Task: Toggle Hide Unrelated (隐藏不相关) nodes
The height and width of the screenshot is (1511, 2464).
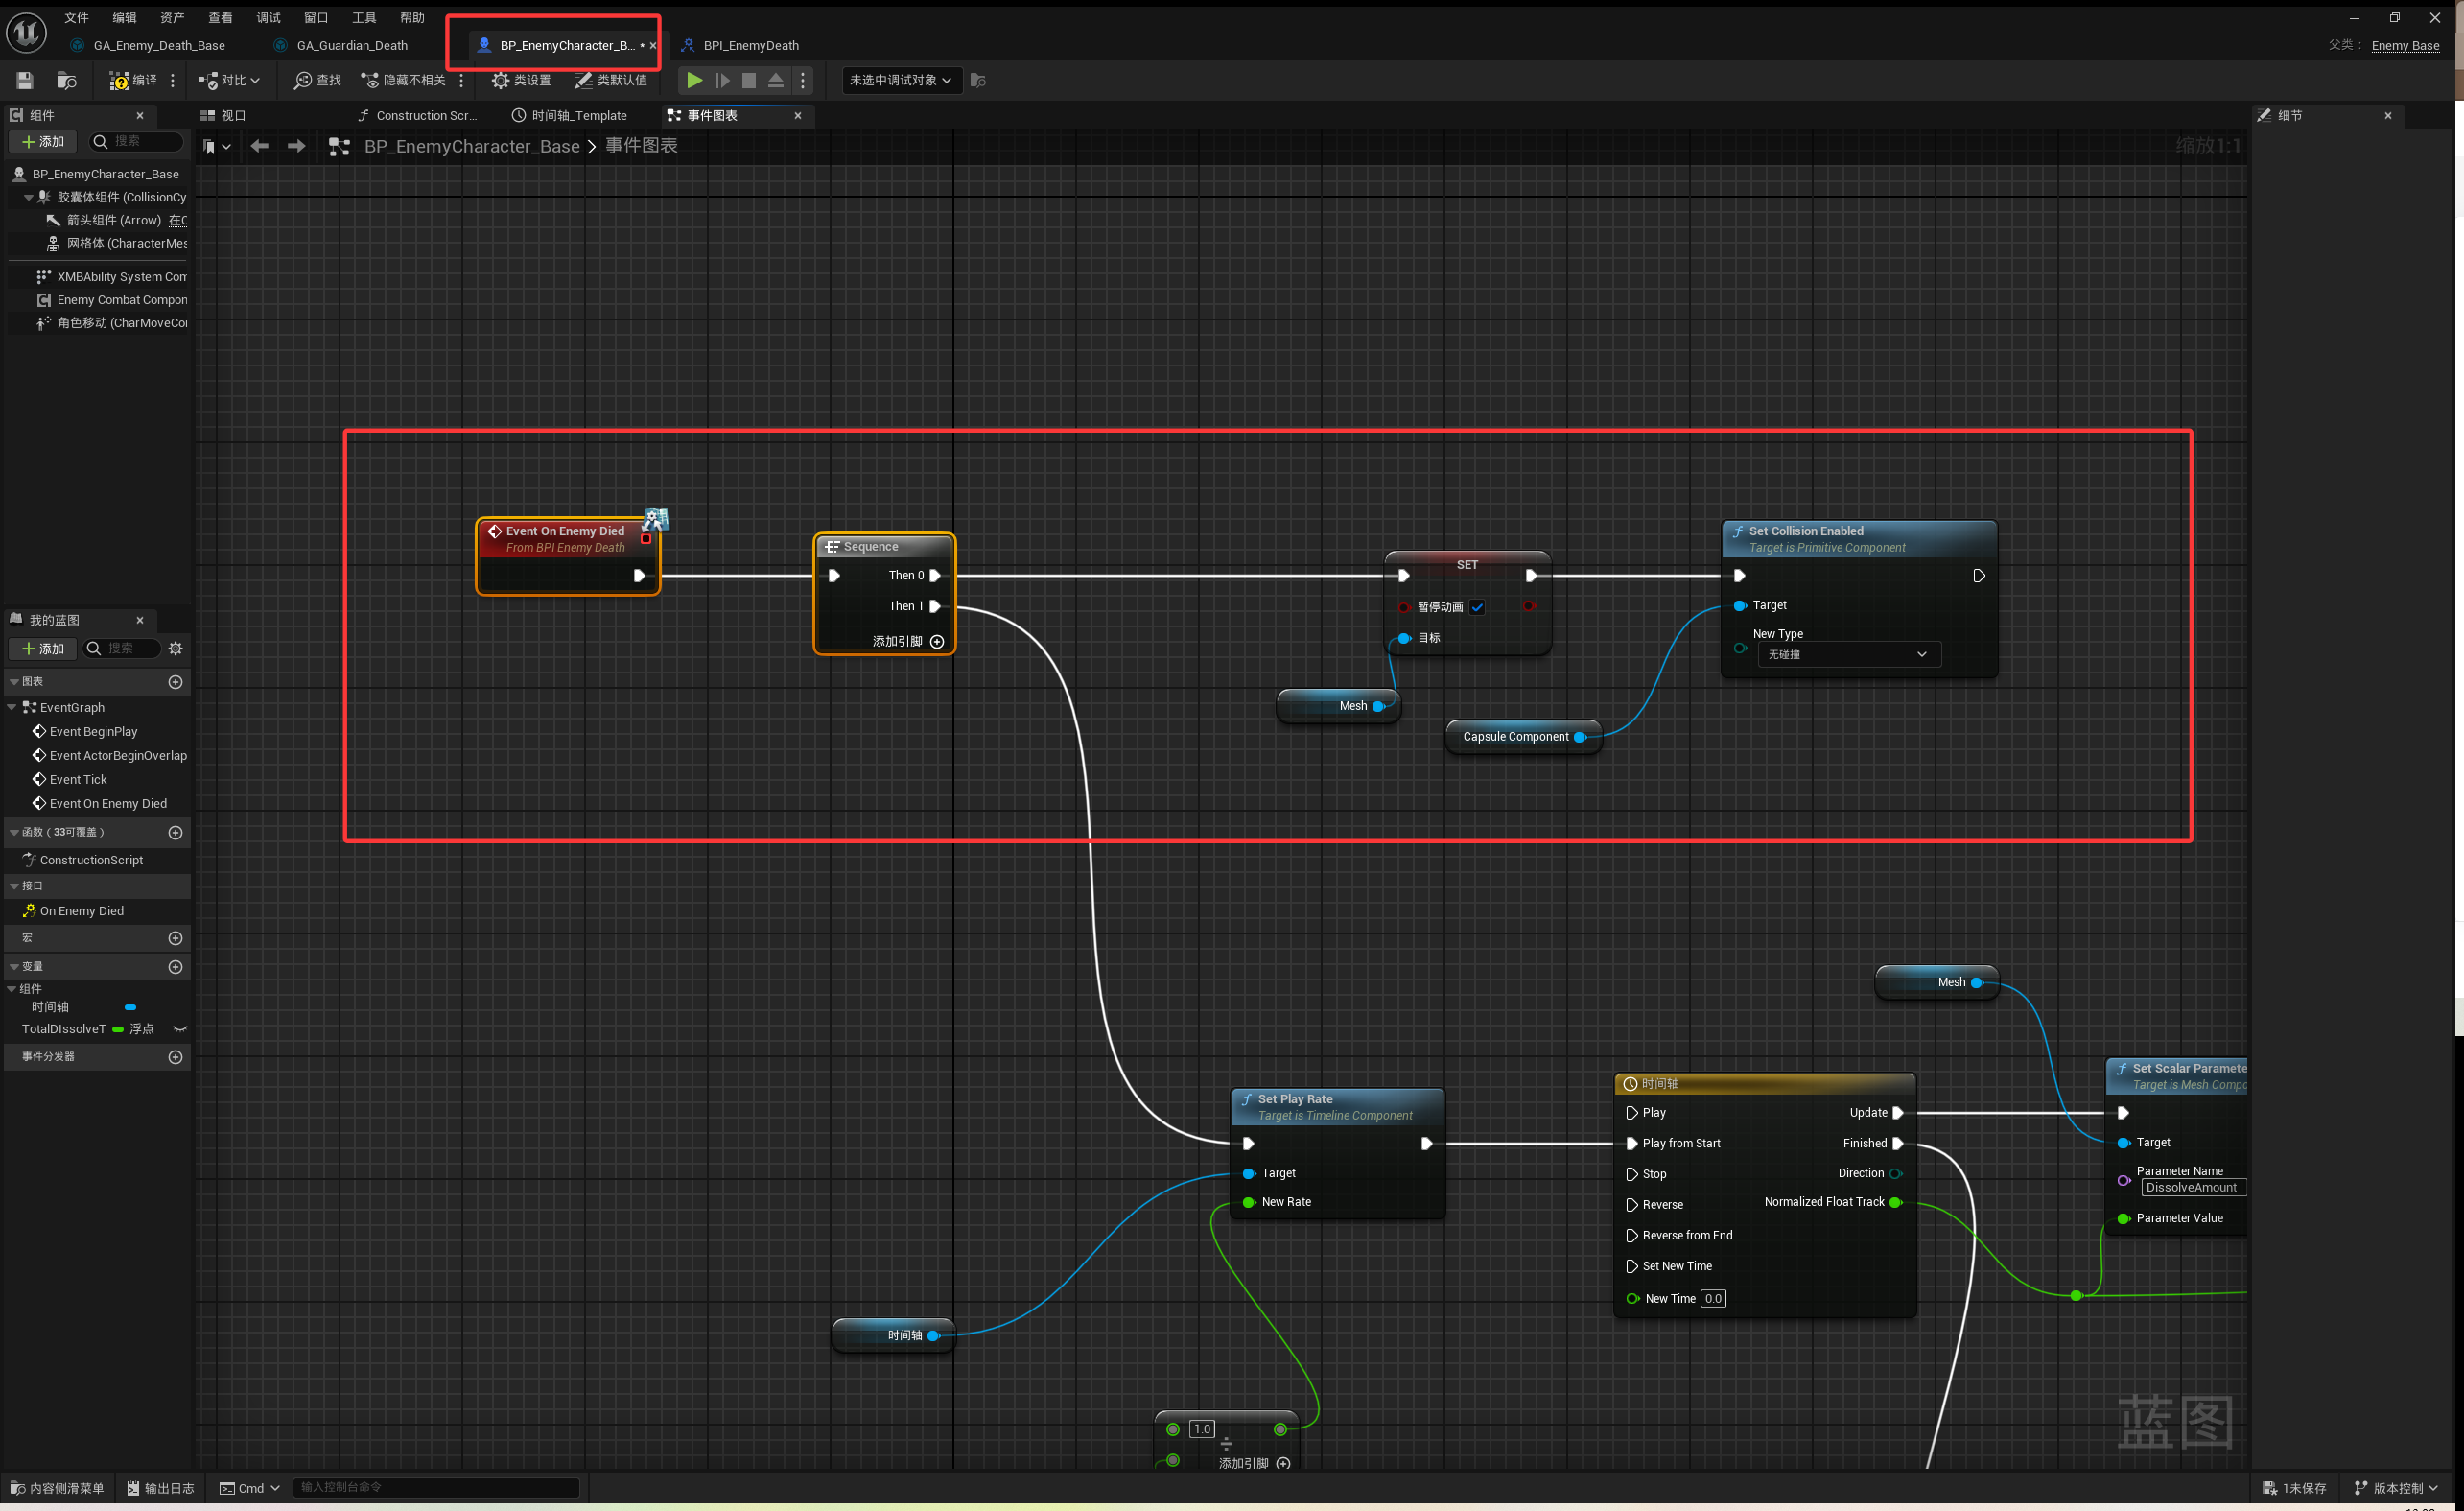Action: 403,80
